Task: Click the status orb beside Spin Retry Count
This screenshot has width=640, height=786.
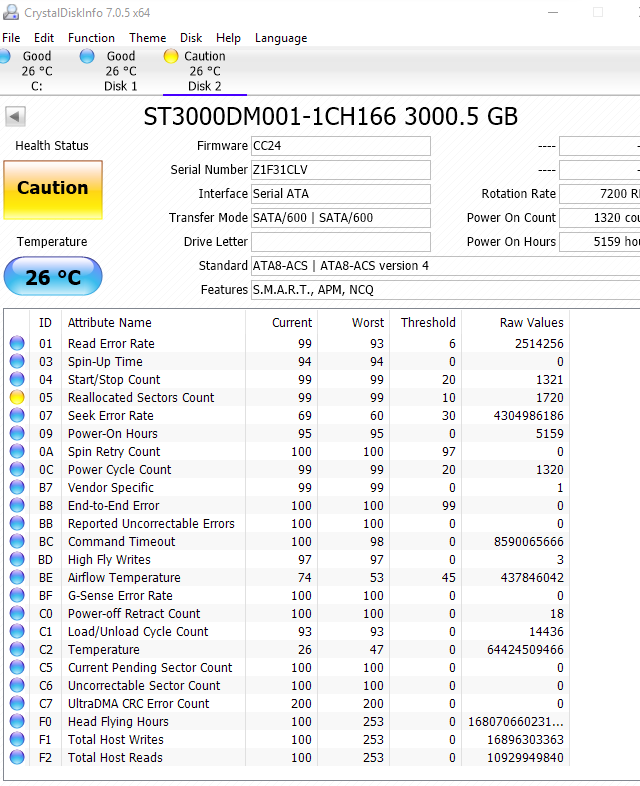Action: (x=17, y=452)
